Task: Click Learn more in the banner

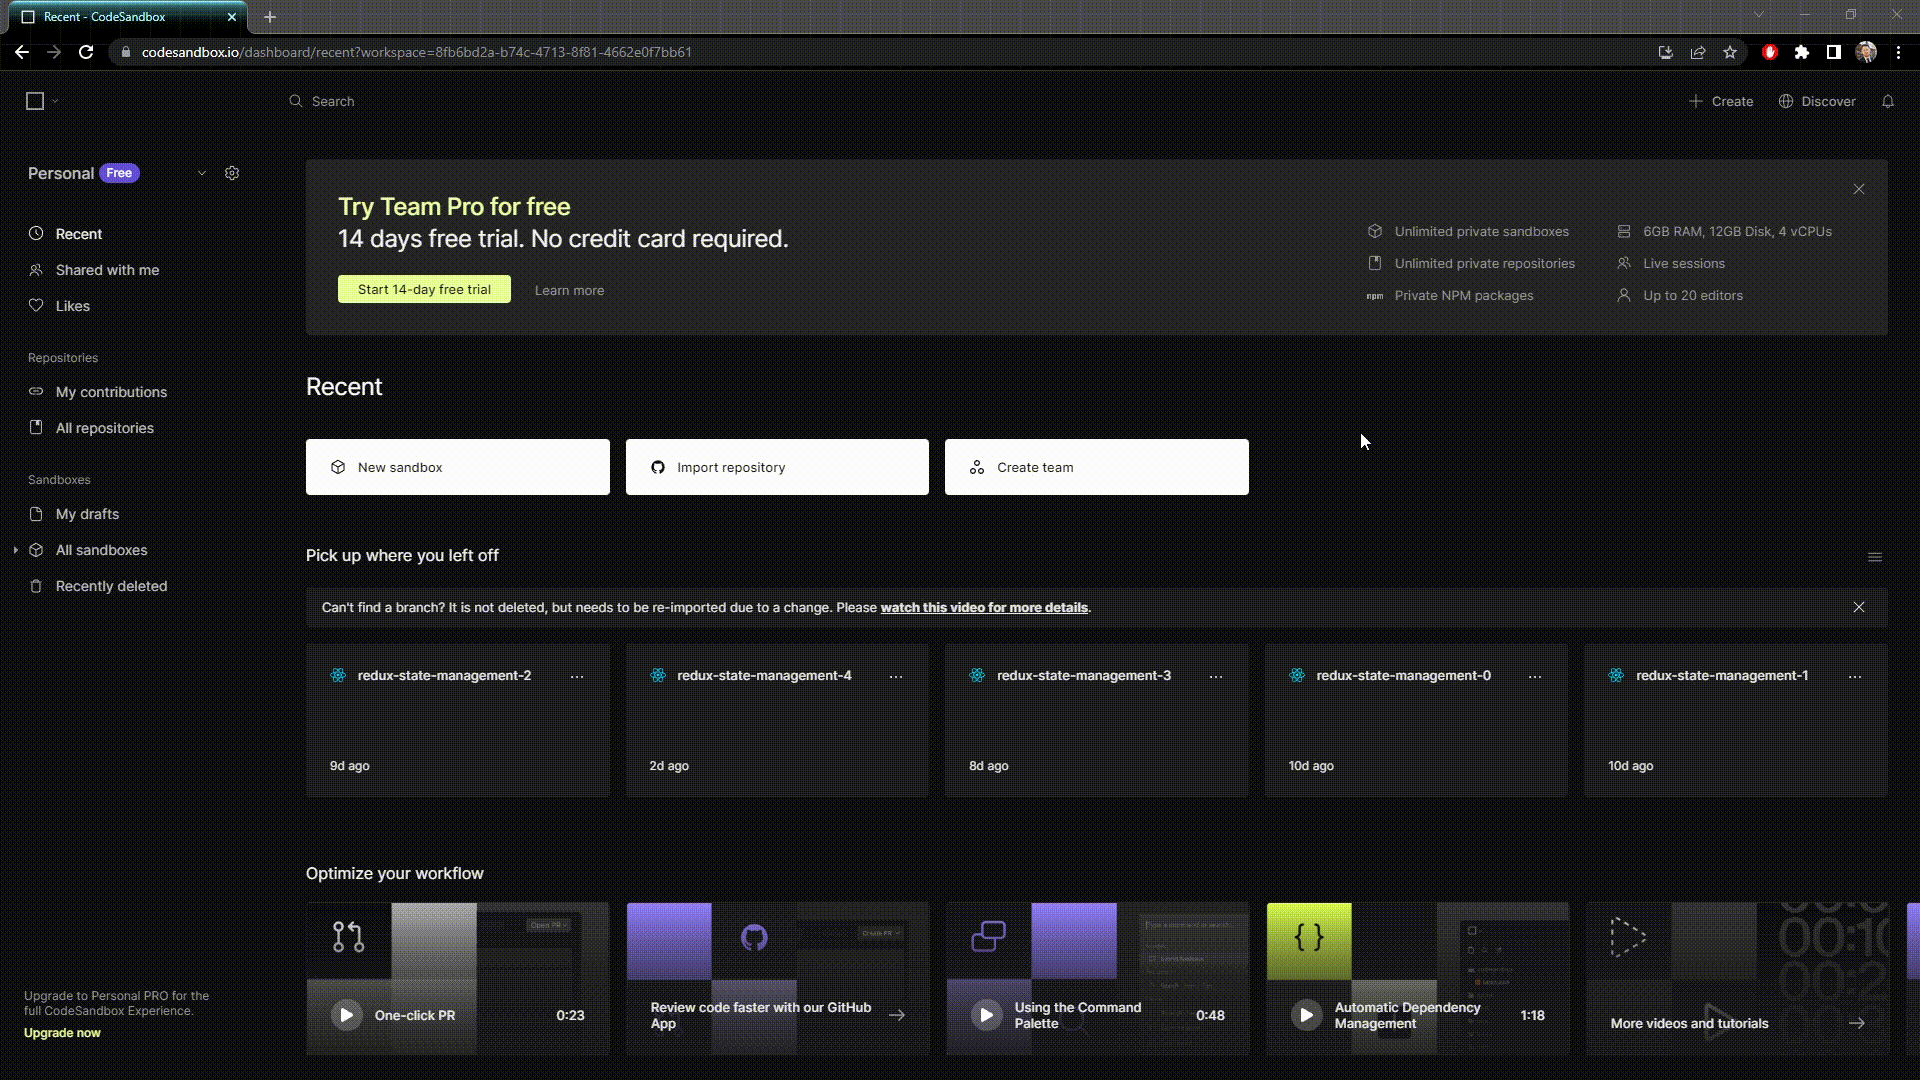Action: [x=569, y=290]
